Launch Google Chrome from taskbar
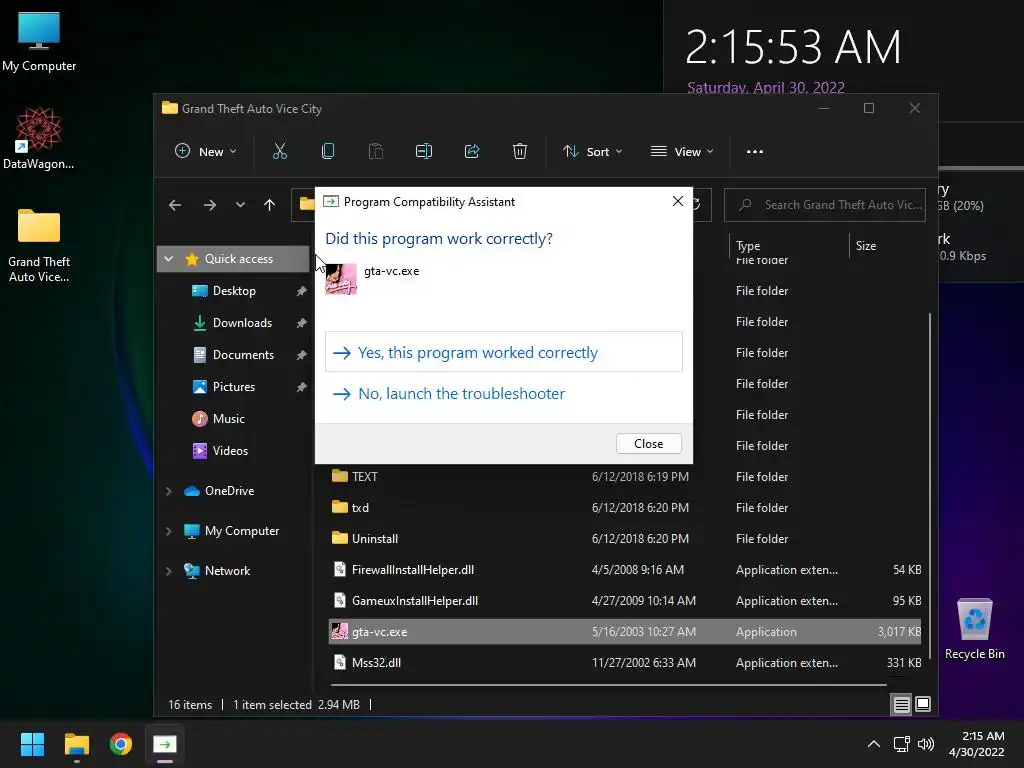Viewport: 1024px width, 768px height. [121, 744]
